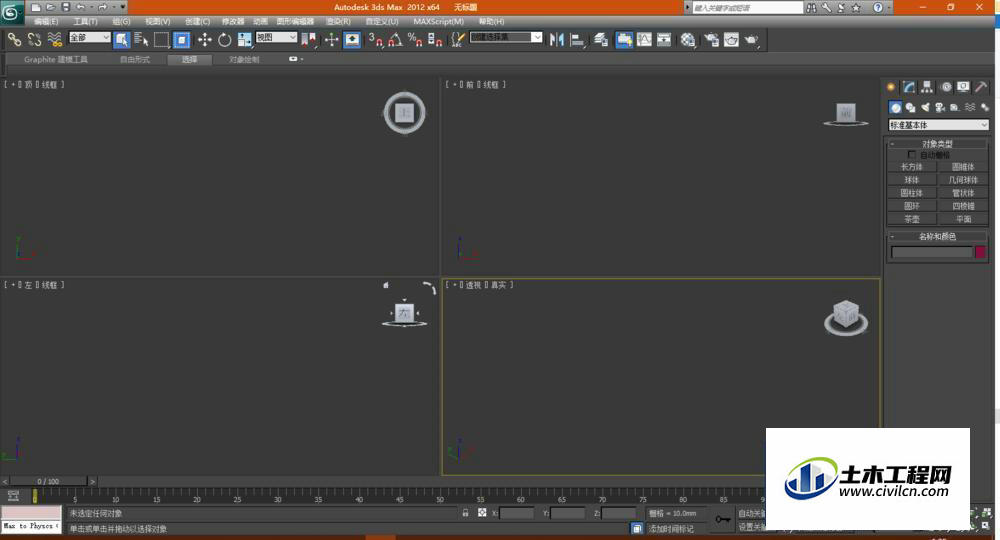Click the 0 / 100 time slider
The height and width of the screenshot is (540, 1000).
48,481
